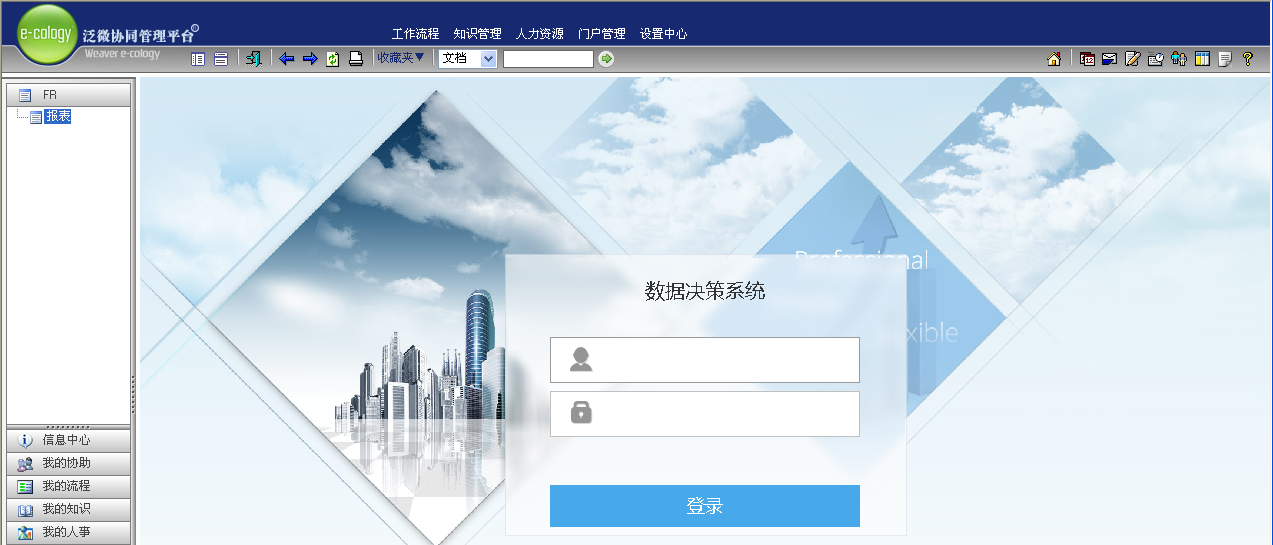This screenshot has height=545, width=1273.
Task: Open the 人力资源 menu
Action: (539, 33)
